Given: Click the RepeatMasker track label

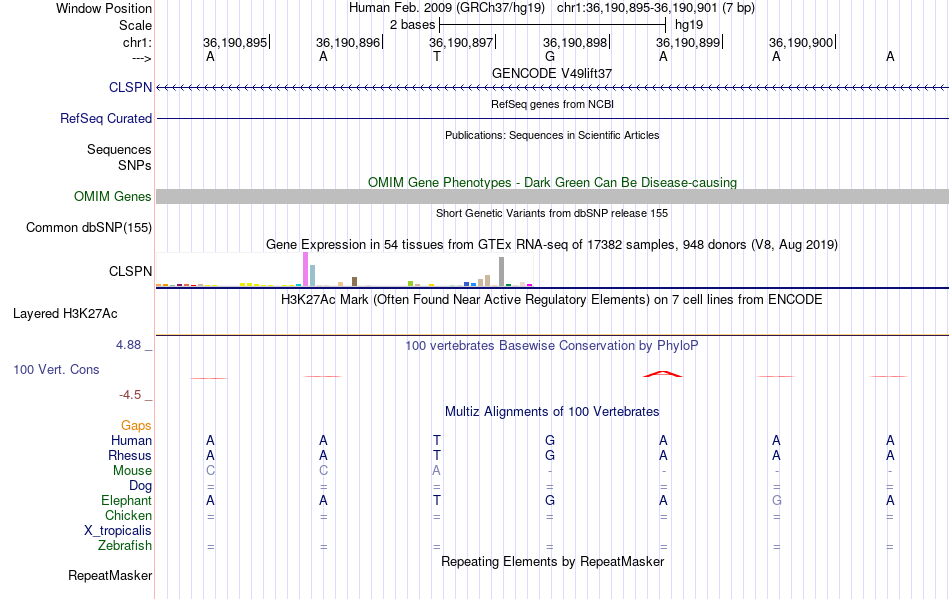Looking at the screenshot, I should 110,575.
